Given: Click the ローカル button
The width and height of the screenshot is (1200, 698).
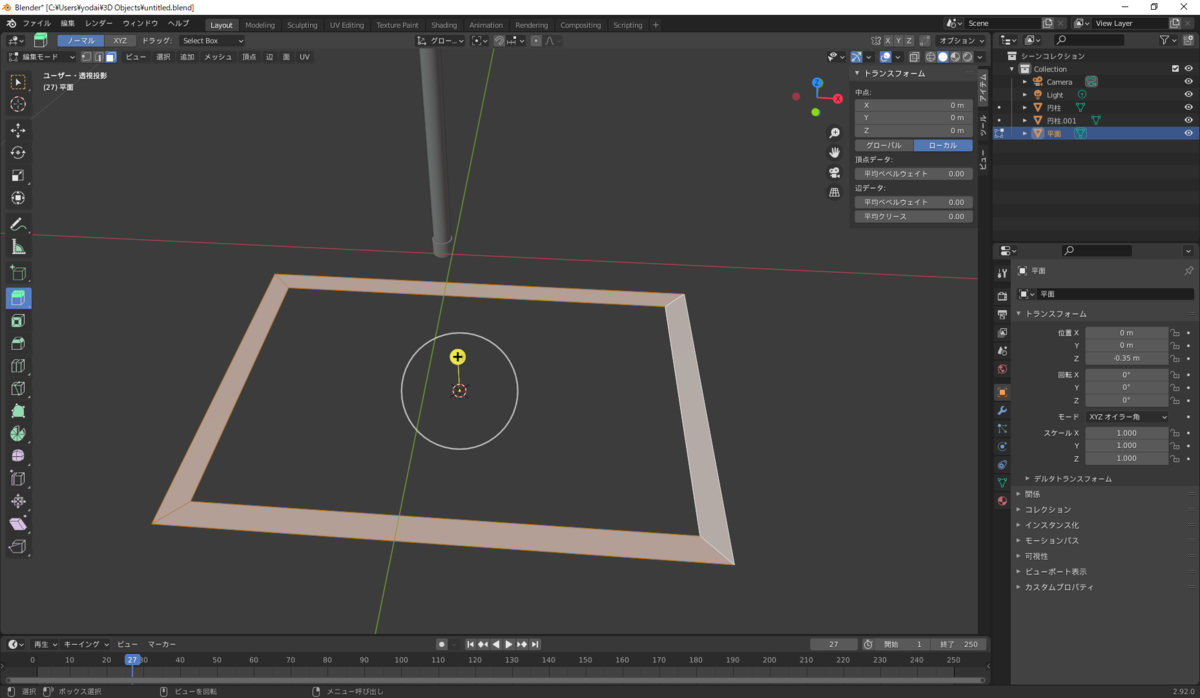Looking at the screenshot, I should 943,145.
